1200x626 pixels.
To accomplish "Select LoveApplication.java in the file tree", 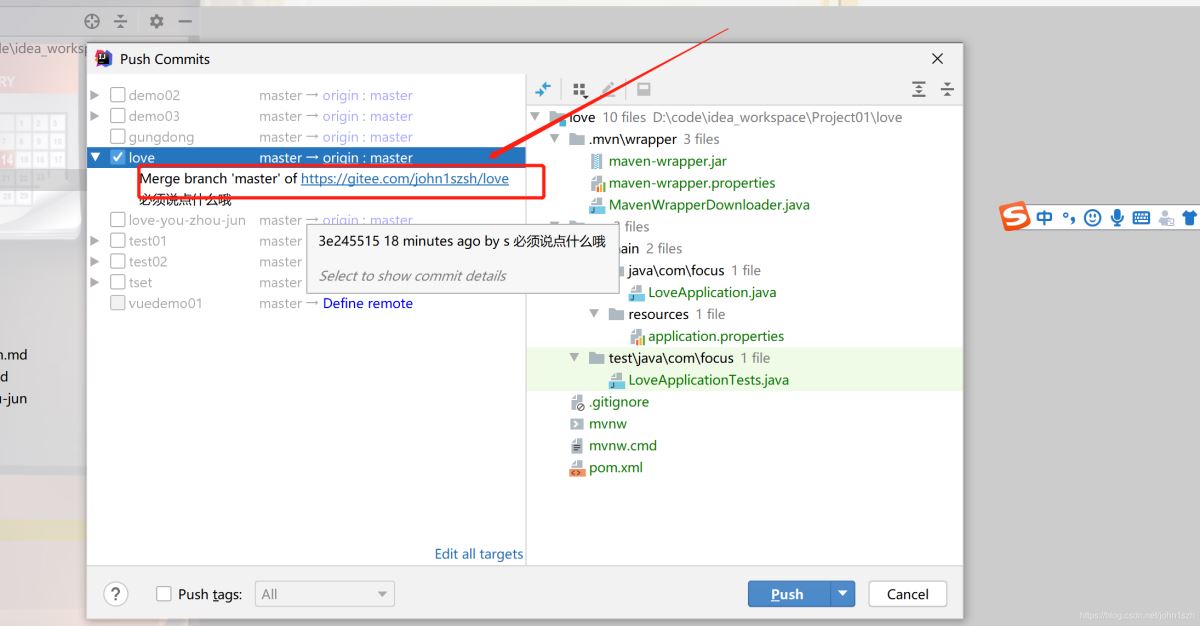I will (712, 292).
